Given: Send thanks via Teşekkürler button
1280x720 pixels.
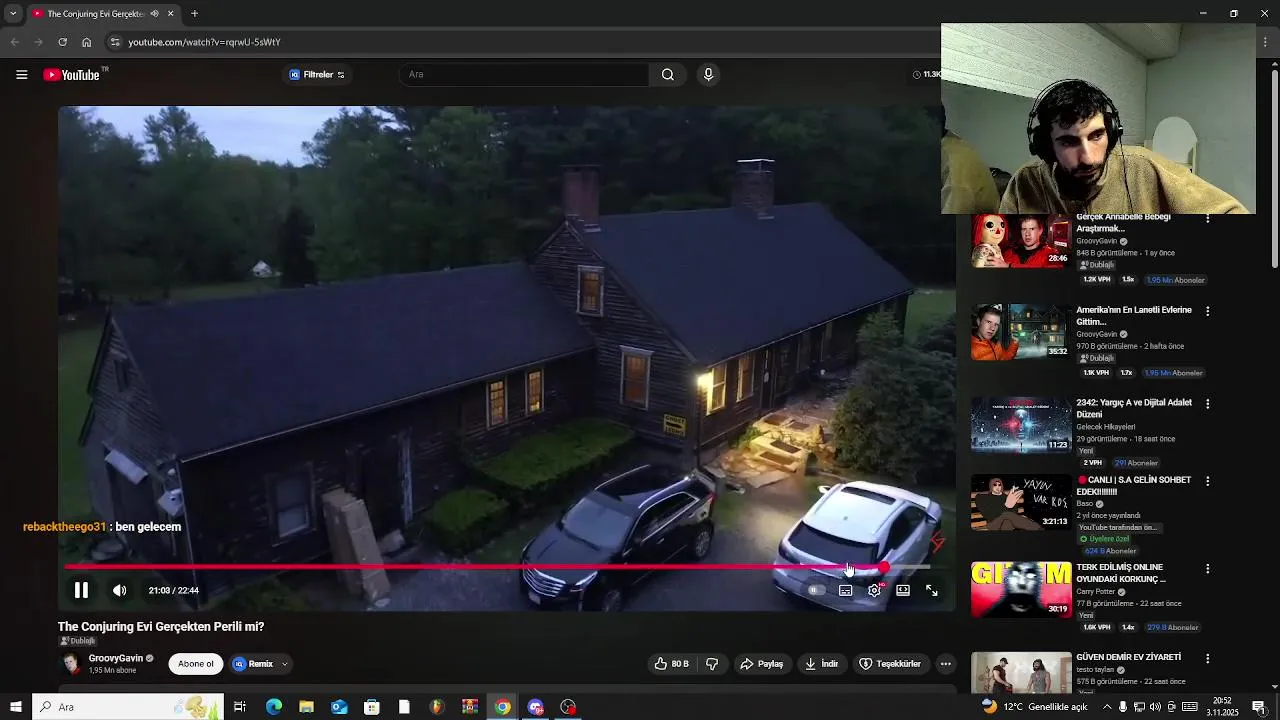Looking at the screenshot, I should tap(890, 664).
